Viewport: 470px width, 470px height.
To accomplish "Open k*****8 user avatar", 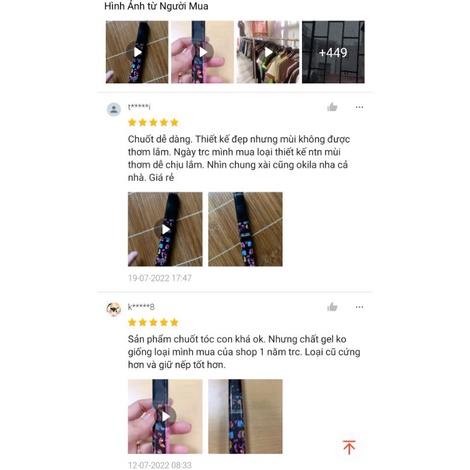I will point(114,309).
